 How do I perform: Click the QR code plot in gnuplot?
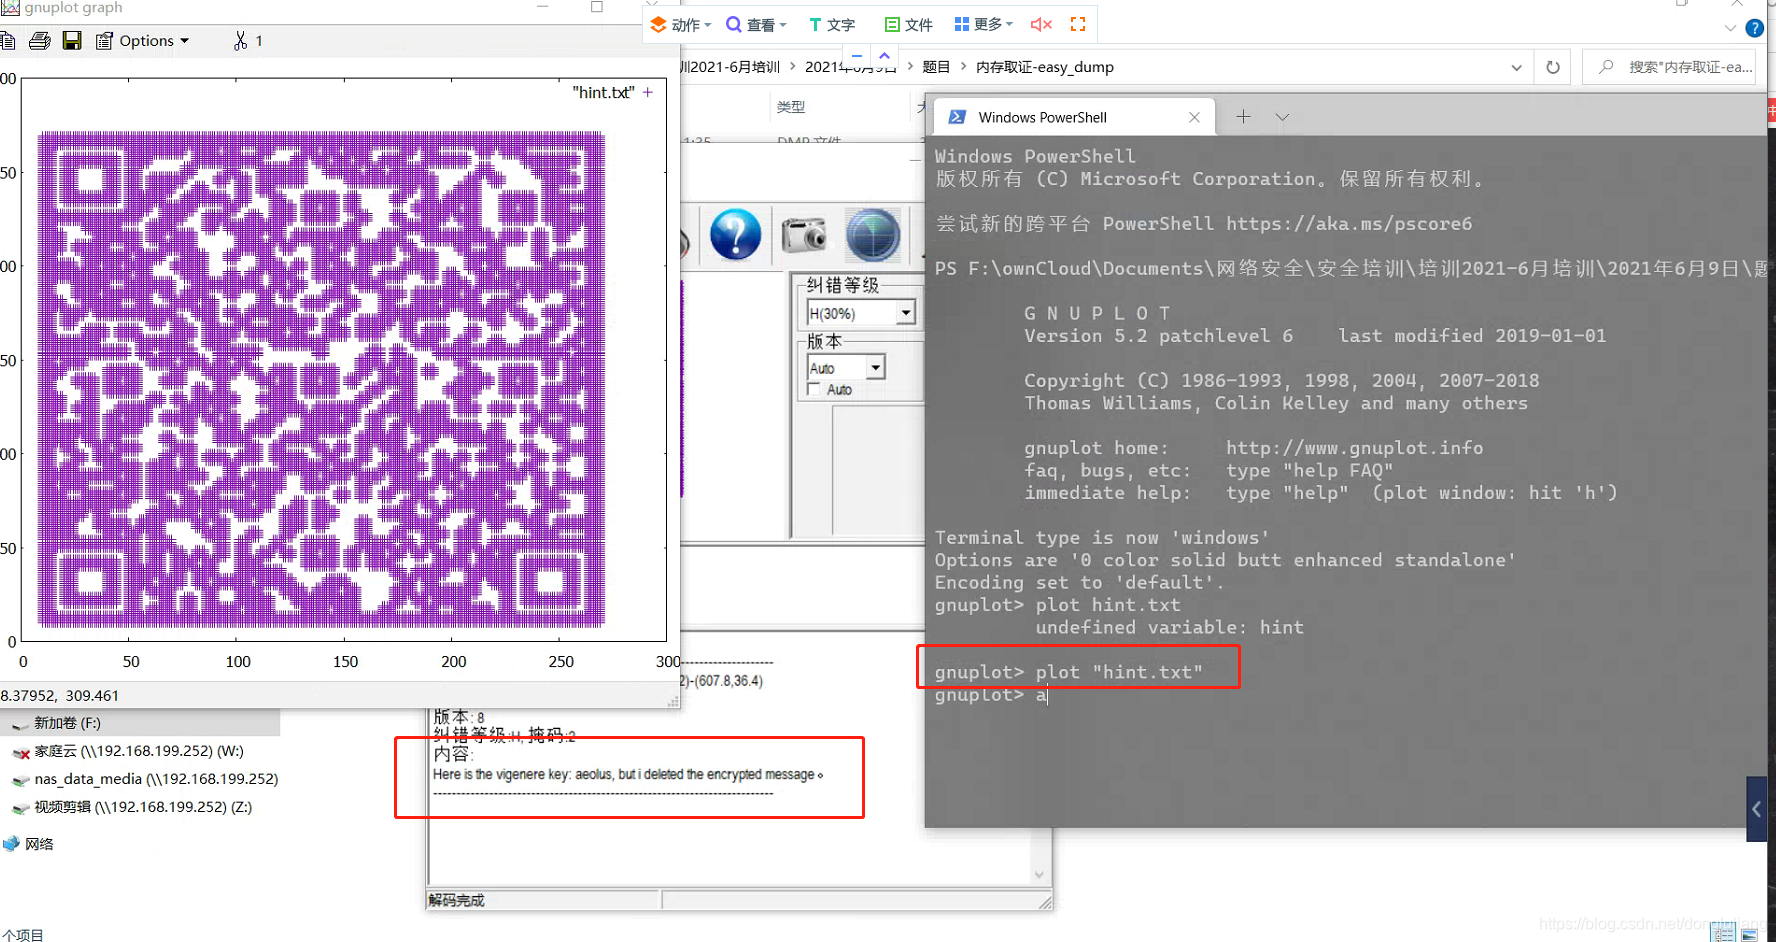321,379
